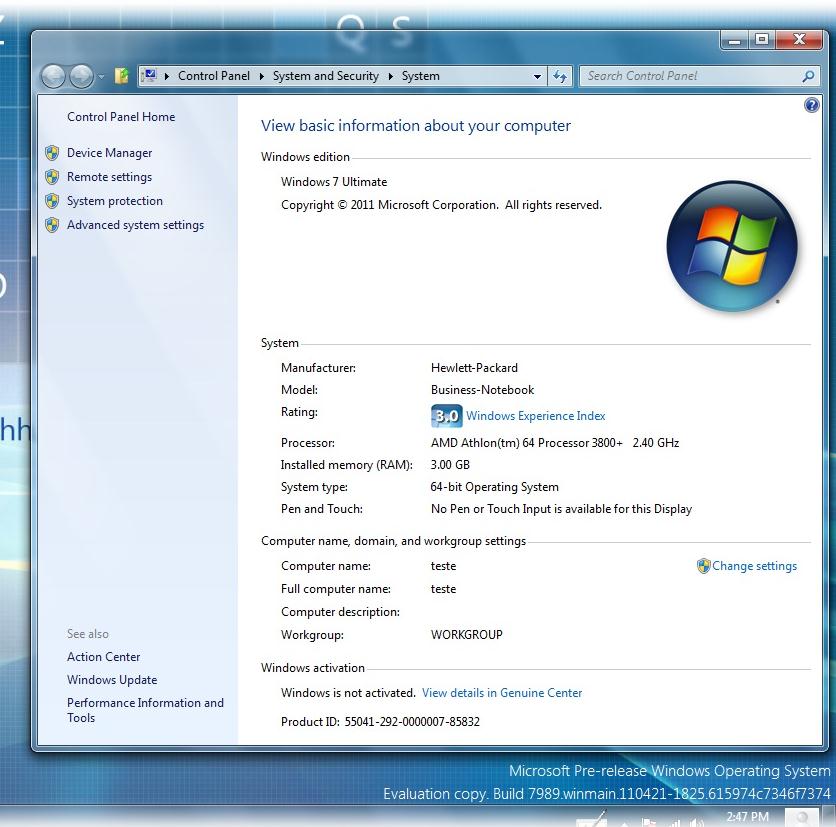Viewport: 836px width, 827px height.
Task: Click the '64-bit Operating System' value
Action: coord(494,487)
